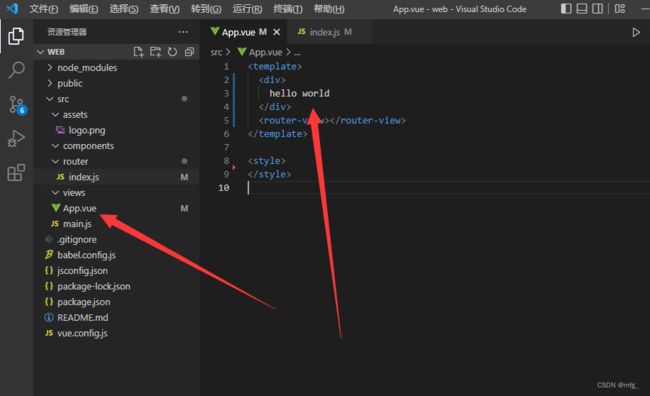The width and height of the screenshot is (650, 396).
Task: Run the file with the play button
Action: tap(636, 32)
